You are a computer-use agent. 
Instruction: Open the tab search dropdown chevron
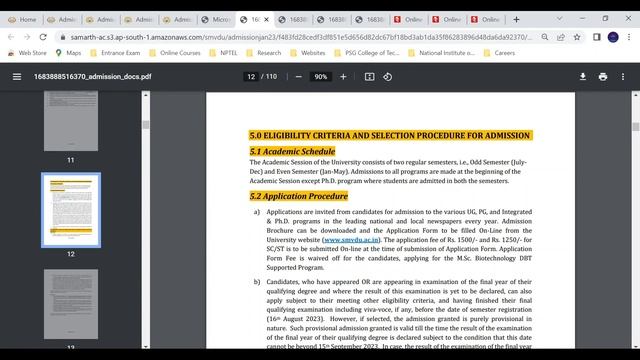559,19
